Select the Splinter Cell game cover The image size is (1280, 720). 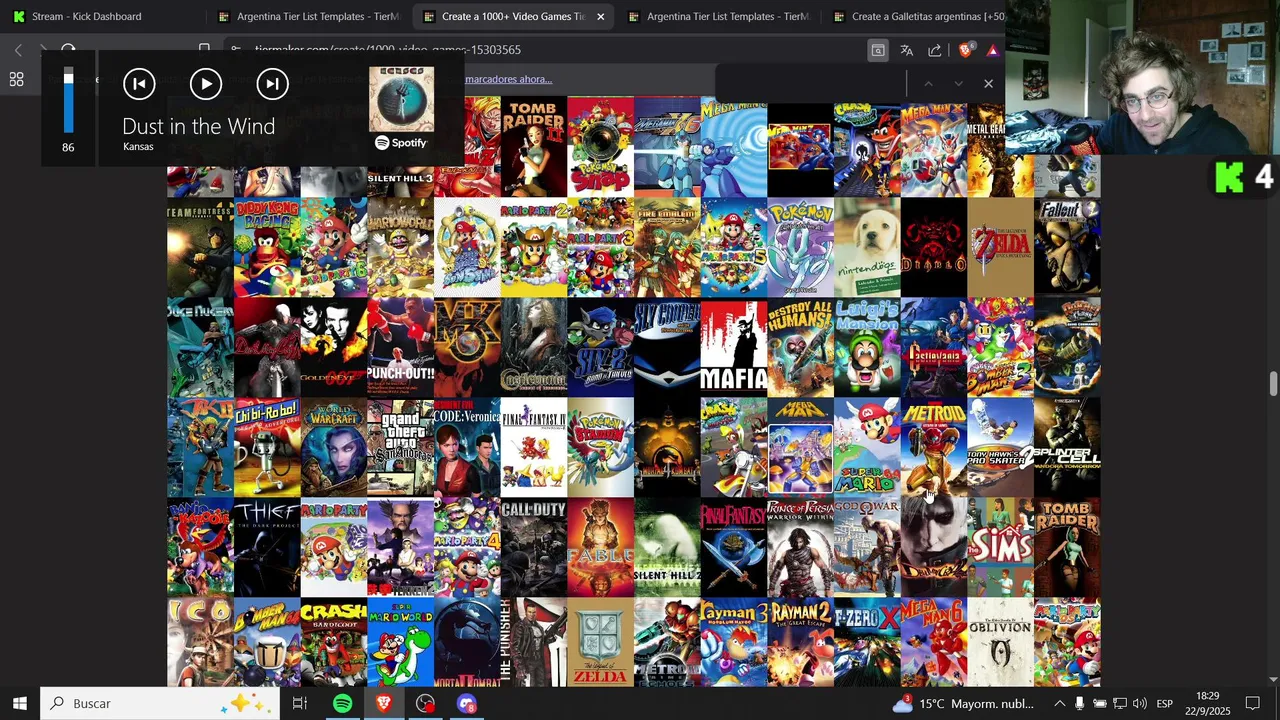(1067, 447)
